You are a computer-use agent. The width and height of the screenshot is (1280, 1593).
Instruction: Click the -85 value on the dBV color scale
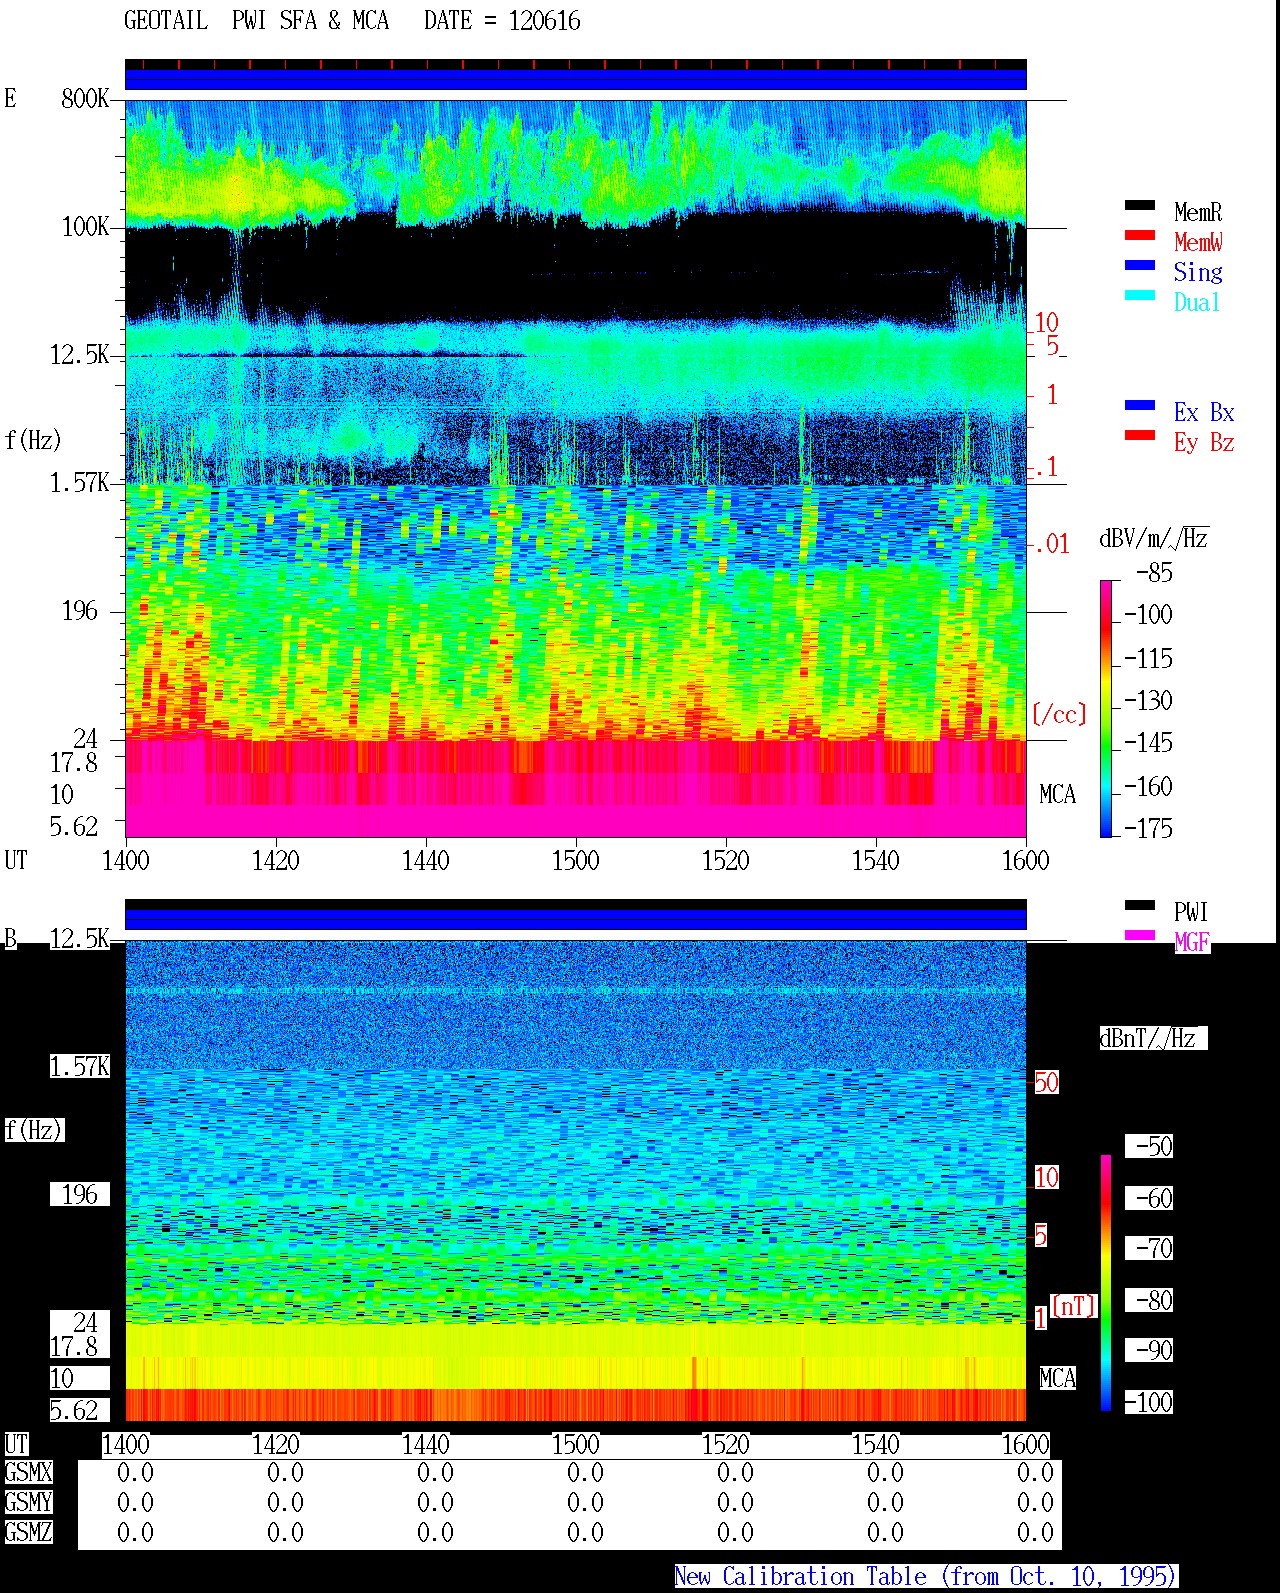click(x=1154, y=573)
